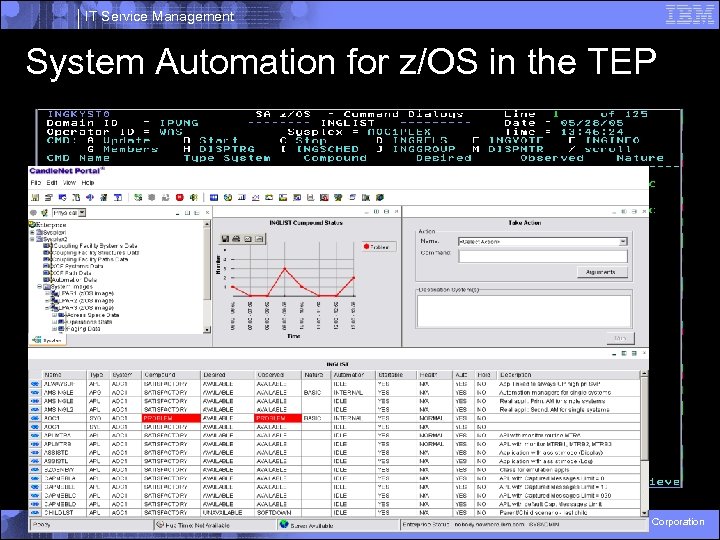Click the red PROBLEM cell in Compound column
The image size is (720, 540).
[171, 418]
